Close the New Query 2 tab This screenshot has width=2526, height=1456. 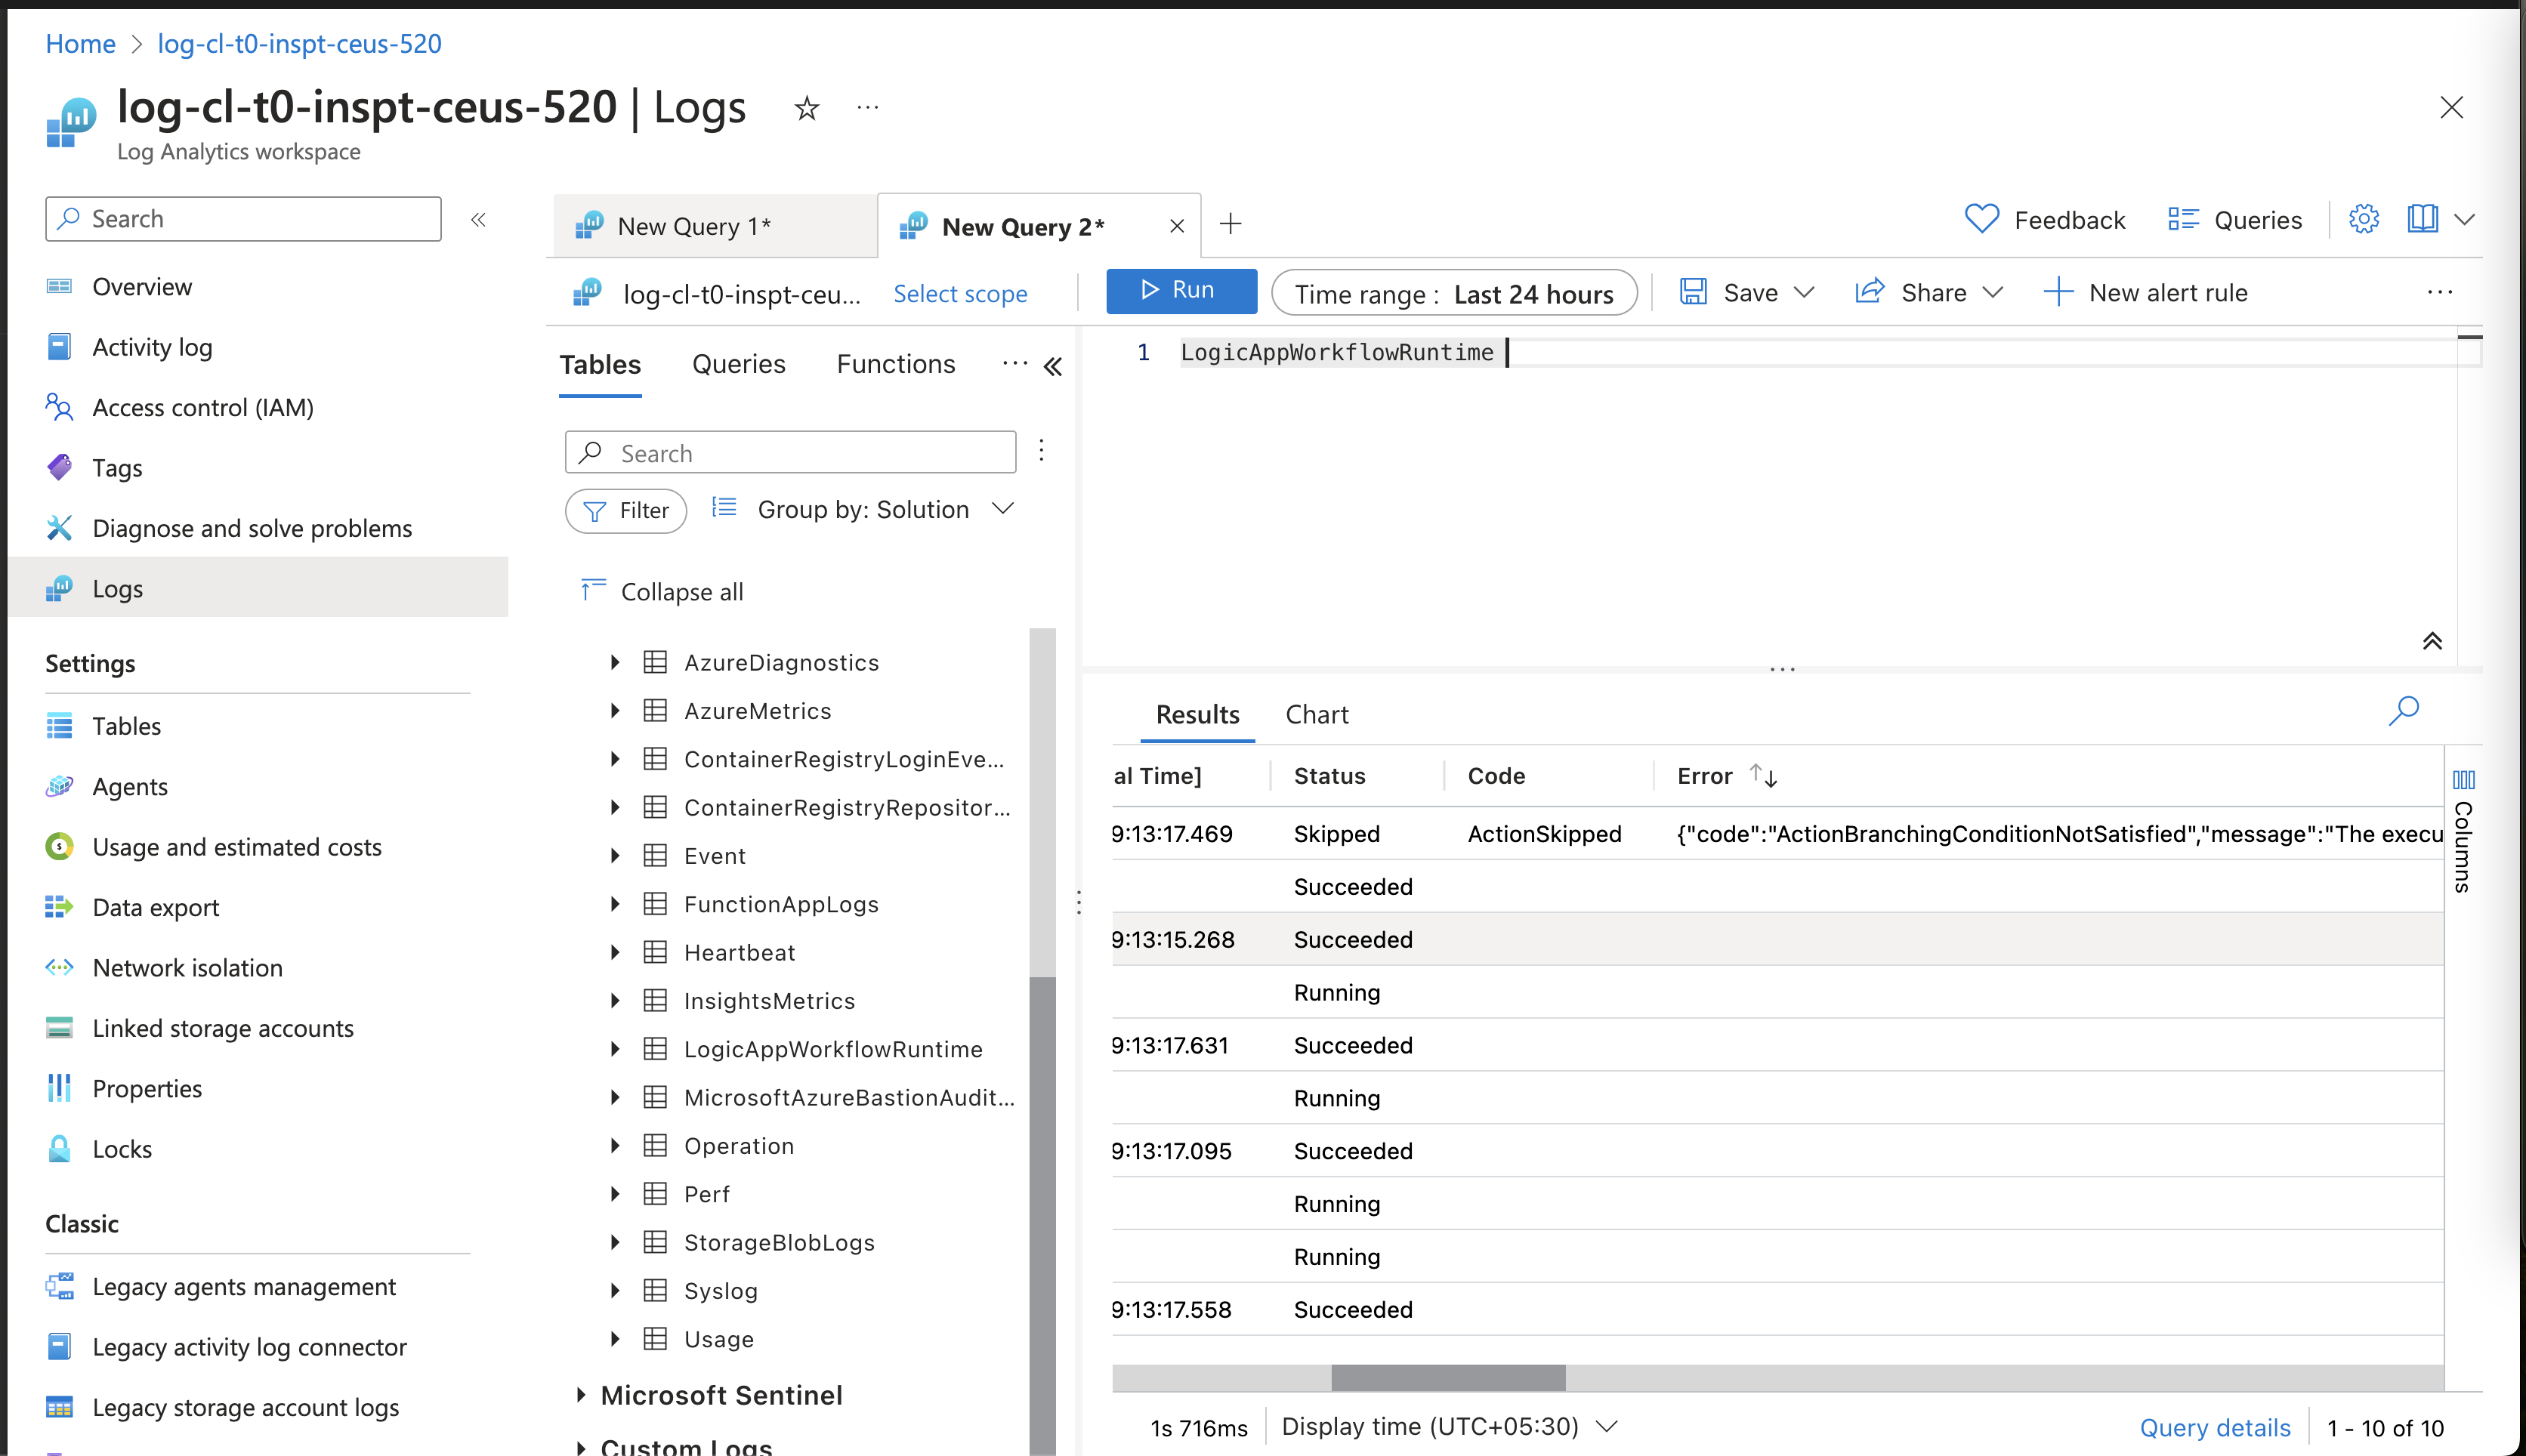point(1177,226)
